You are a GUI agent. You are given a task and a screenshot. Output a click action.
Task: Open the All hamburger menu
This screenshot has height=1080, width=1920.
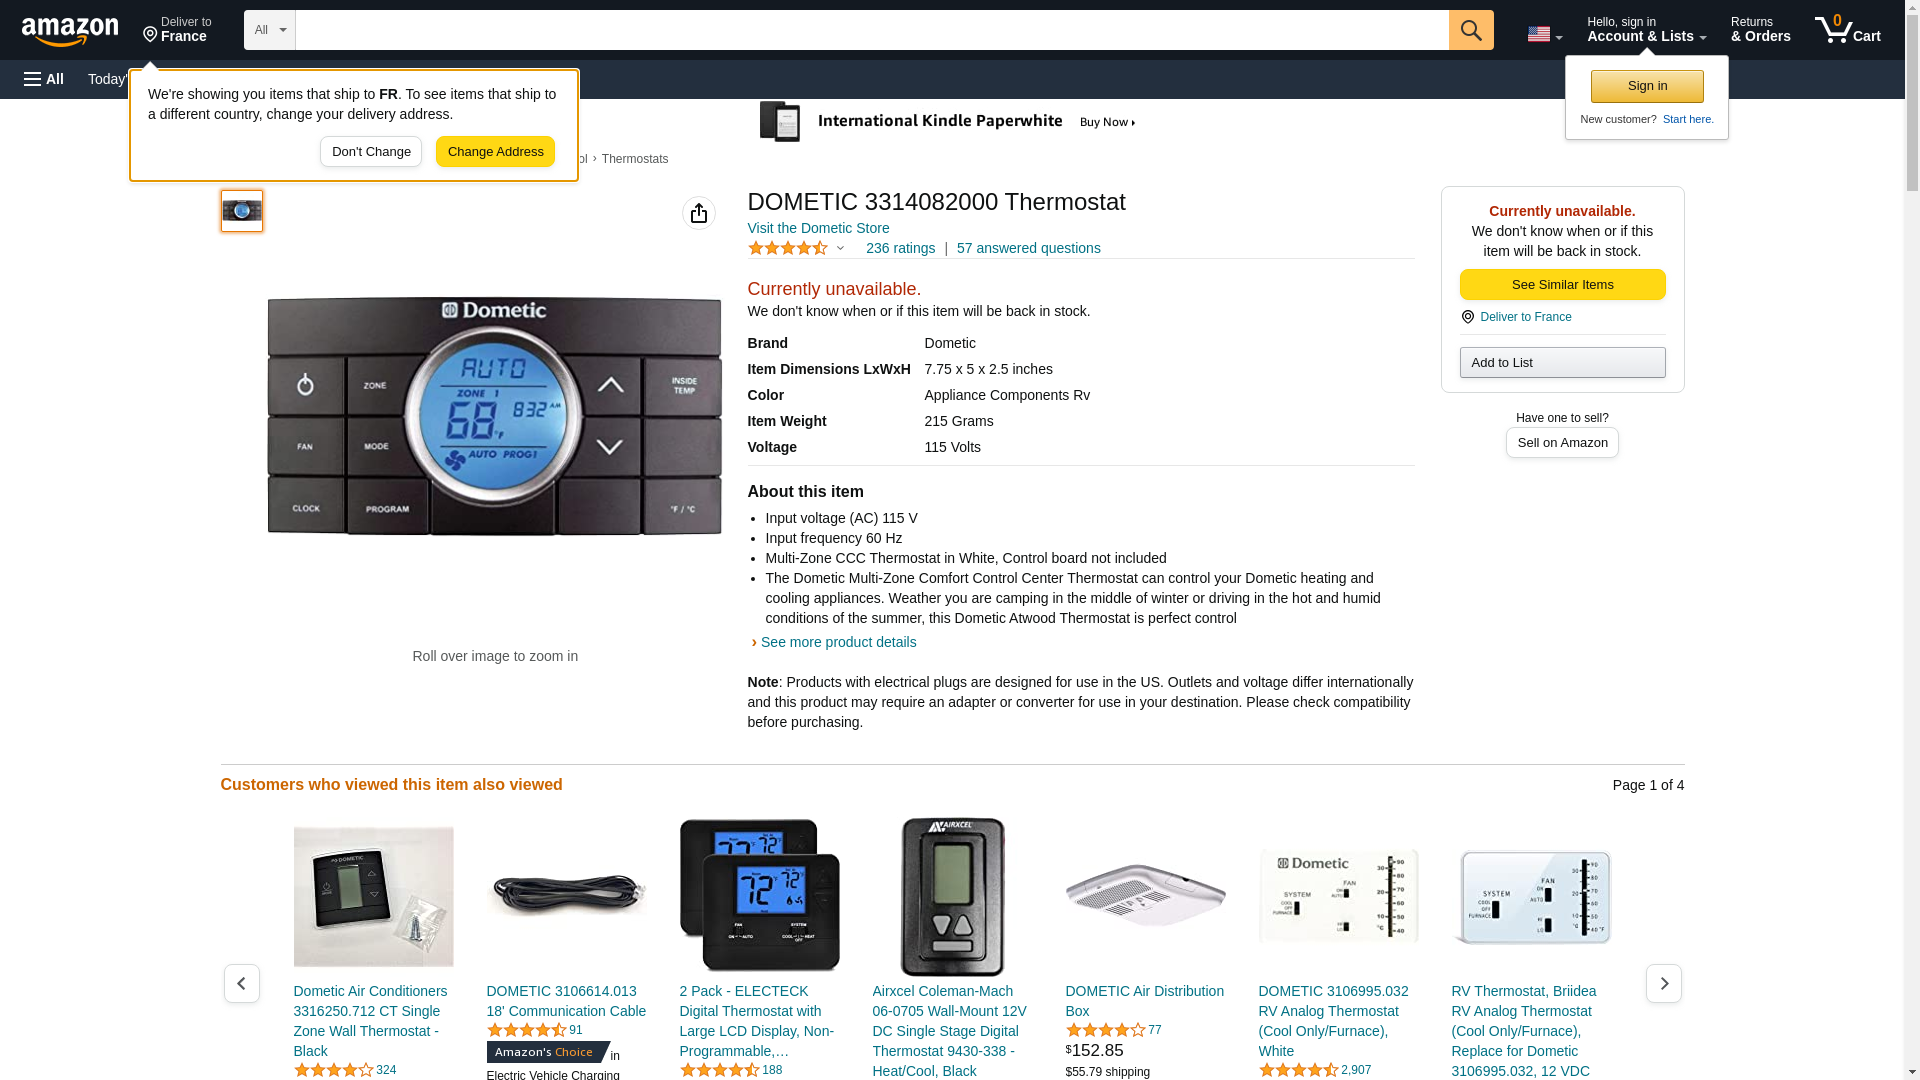(x=44, y=79)
